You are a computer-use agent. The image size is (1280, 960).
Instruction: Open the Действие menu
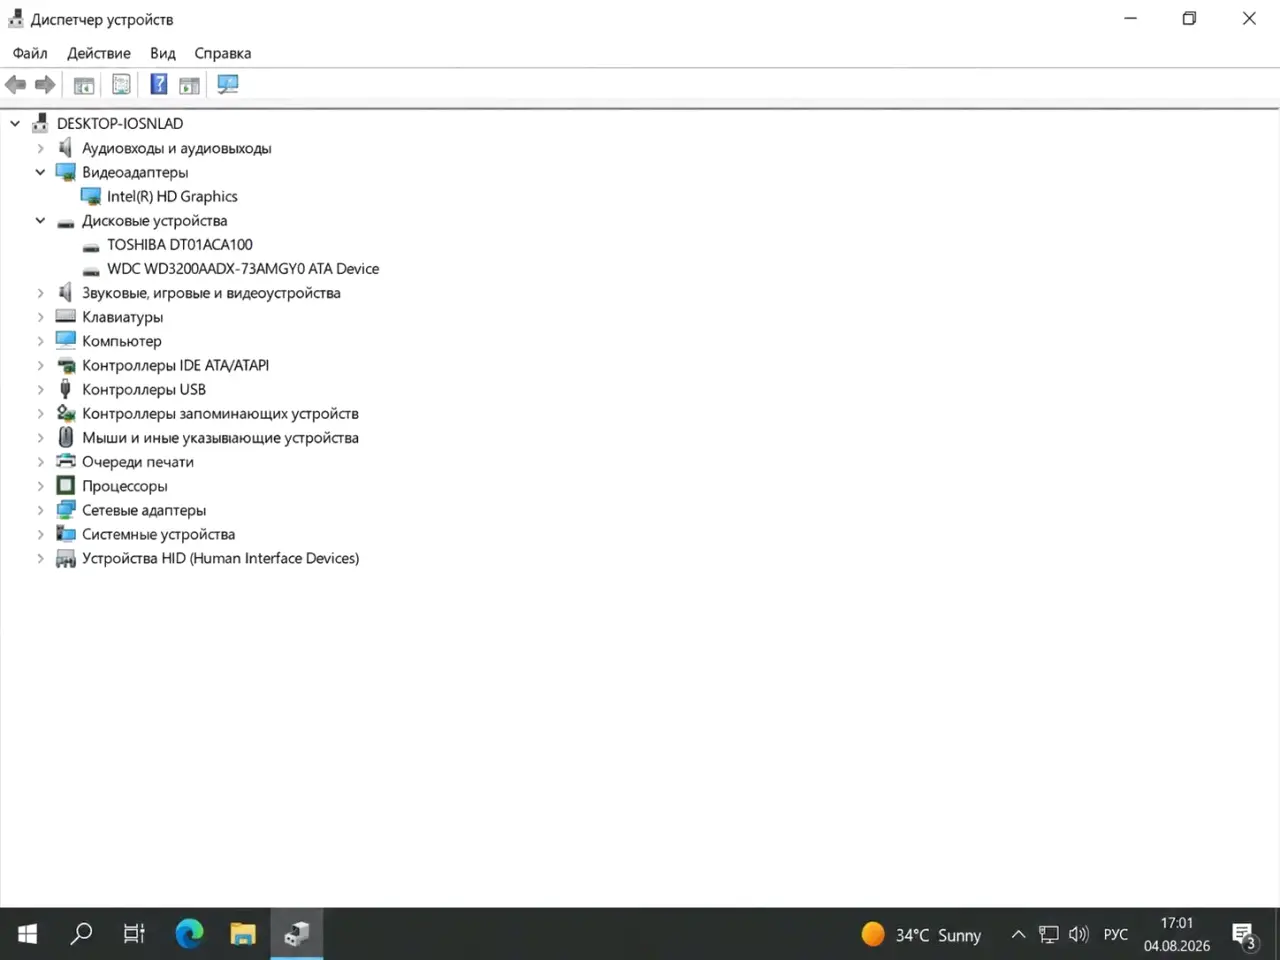[x=99, y=53]
